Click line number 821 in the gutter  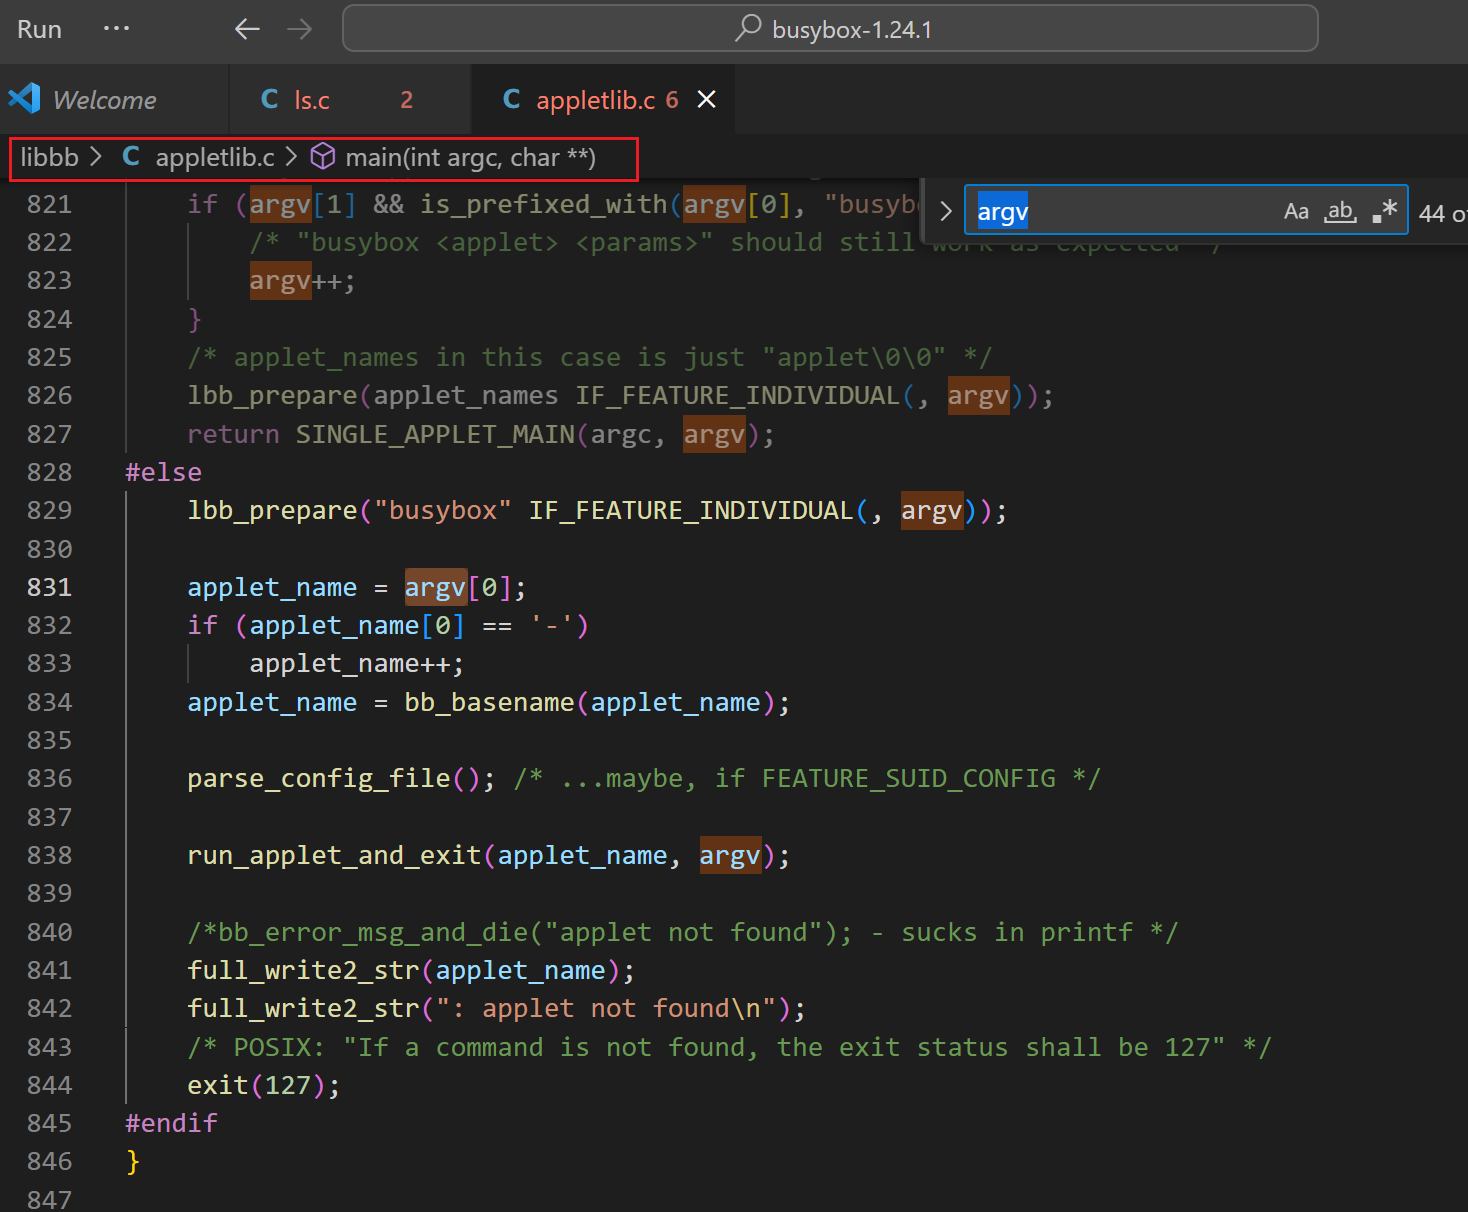[x=50, y=204]
